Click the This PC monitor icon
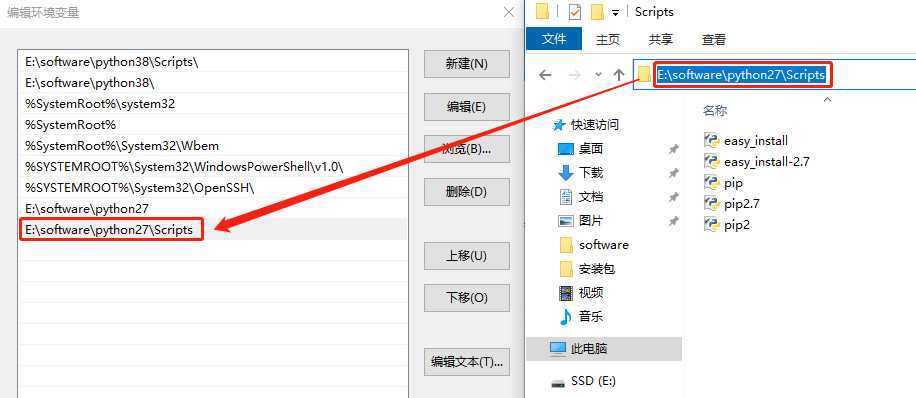Screen dimensions: 916x398 point(558,349)
